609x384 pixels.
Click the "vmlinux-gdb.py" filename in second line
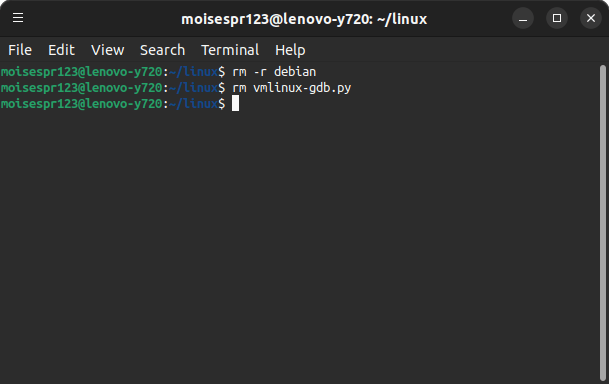(x=302, y=88)
